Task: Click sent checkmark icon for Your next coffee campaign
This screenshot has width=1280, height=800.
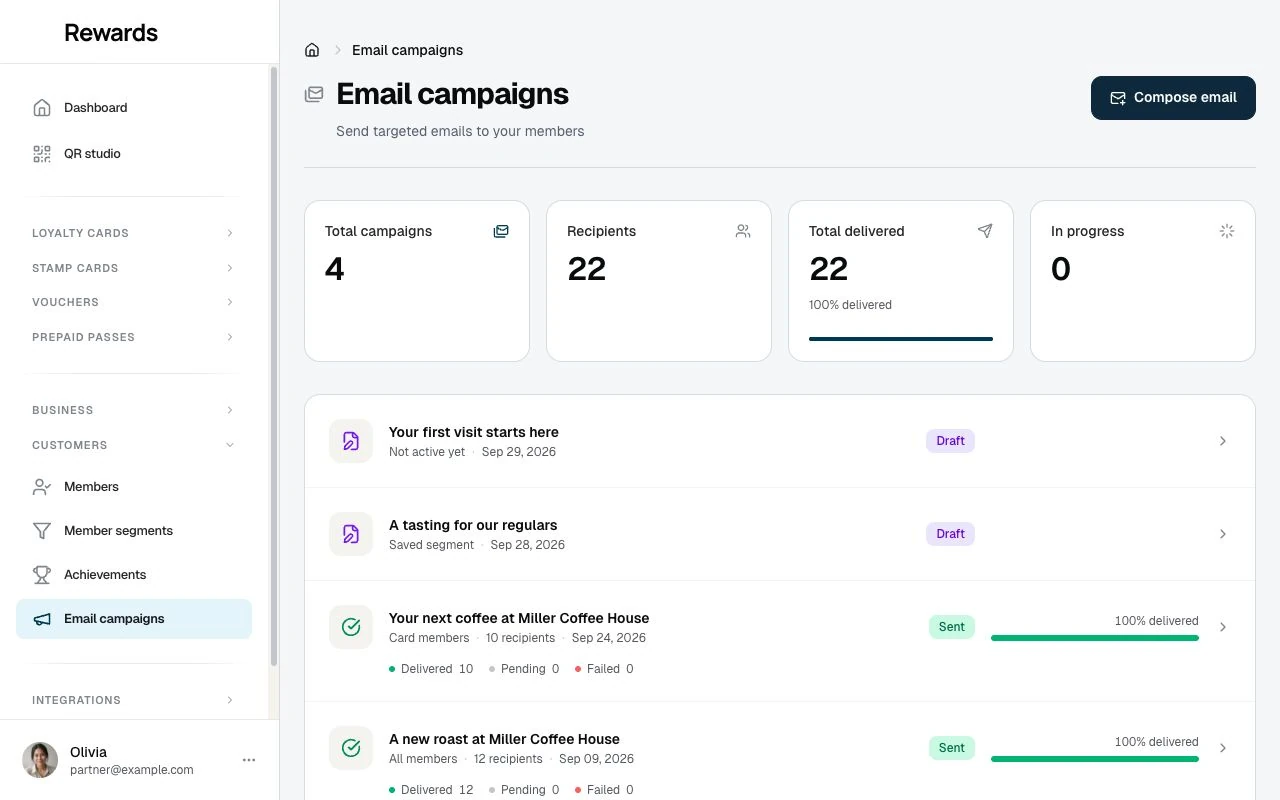Action: 351,627
